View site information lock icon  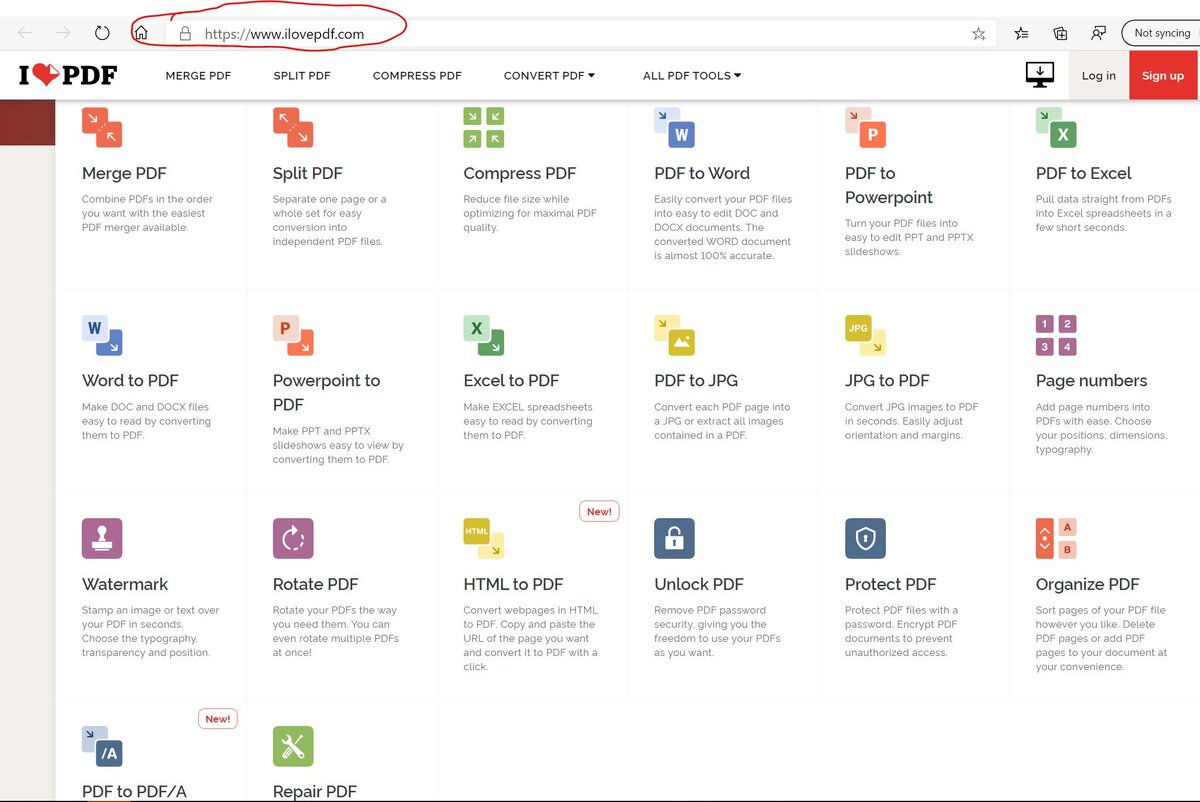coord(184,33)
